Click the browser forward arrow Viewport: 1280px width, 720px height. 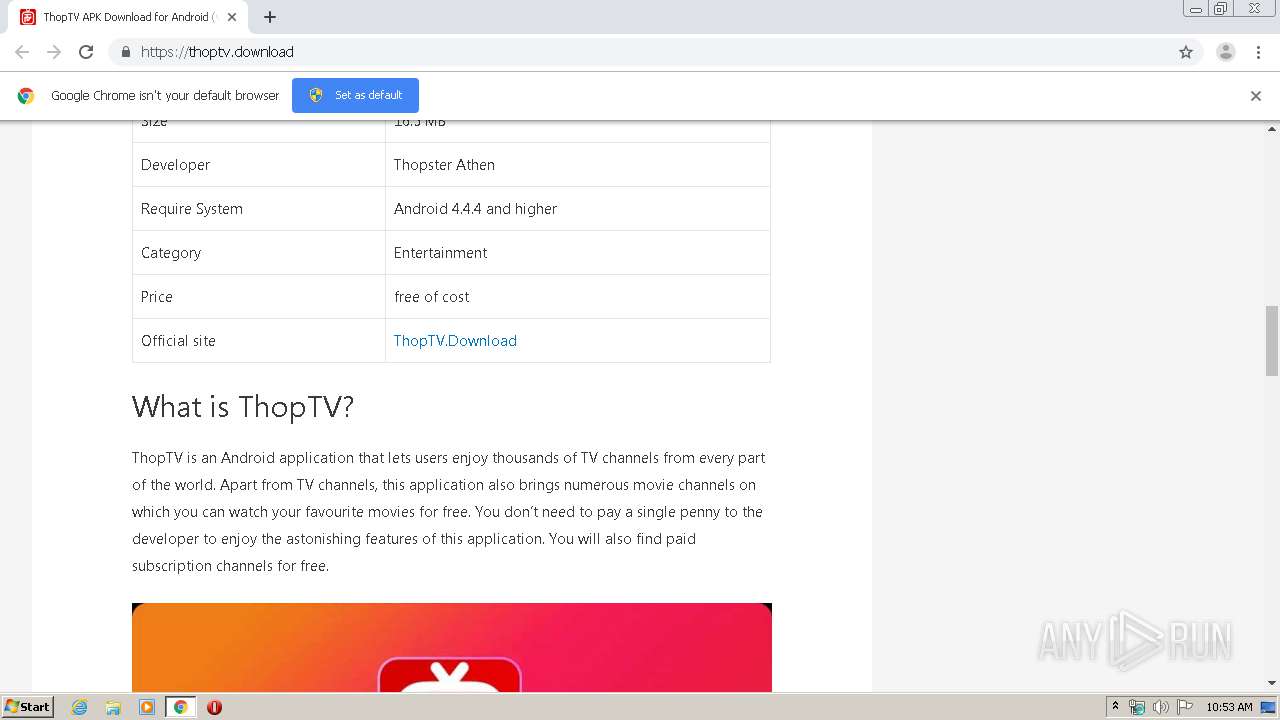(x=54, y=52)
